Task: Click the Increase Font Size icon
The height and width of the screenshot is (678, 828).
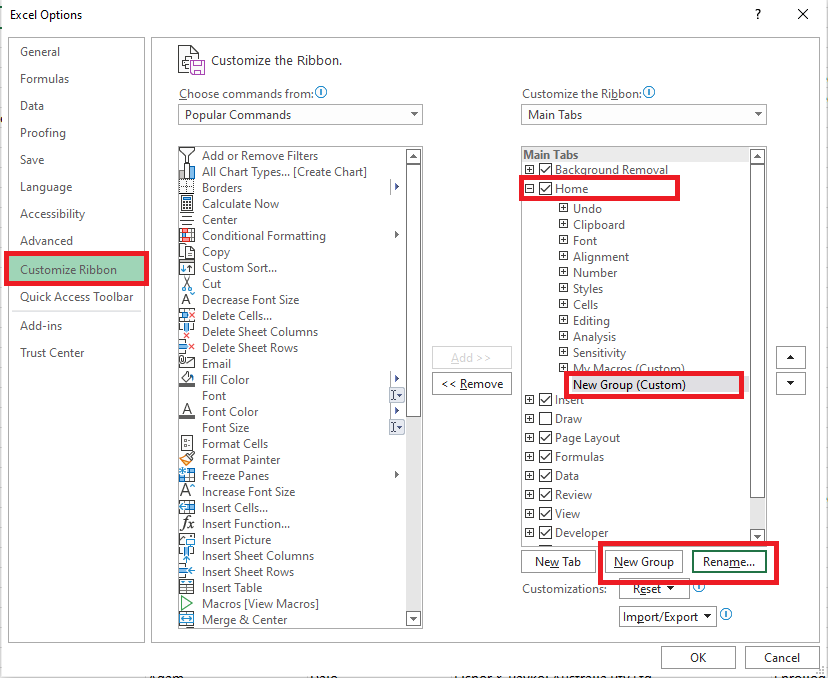Action: point(187,492)
